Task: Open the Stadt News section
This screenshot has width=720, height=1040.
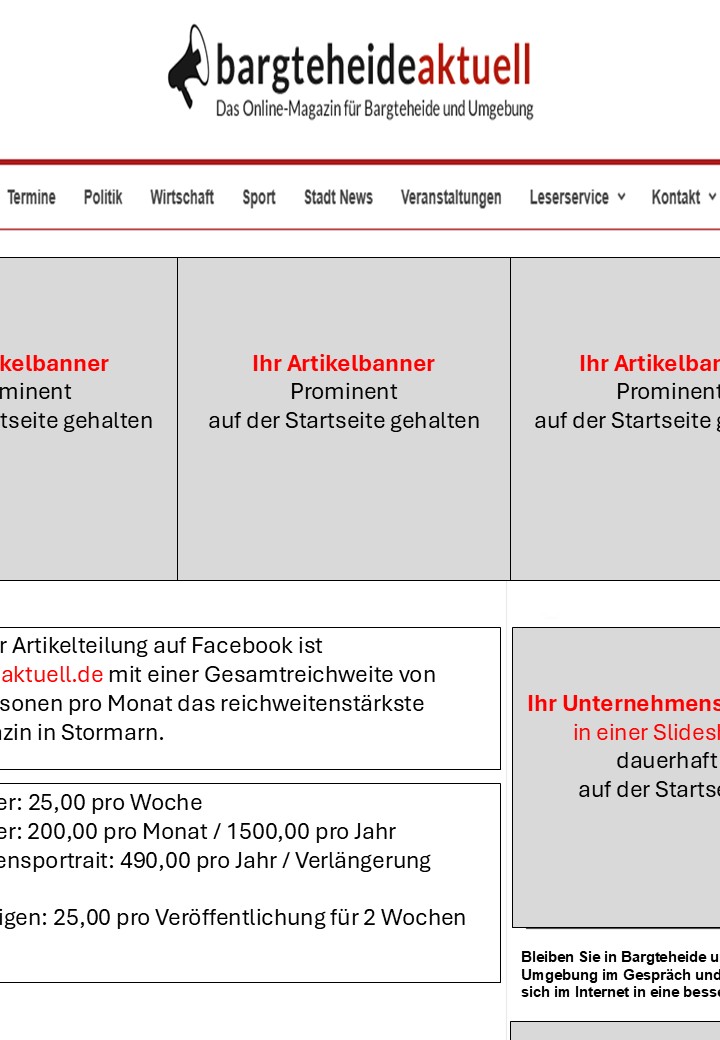Action: (x=338, y=197)
